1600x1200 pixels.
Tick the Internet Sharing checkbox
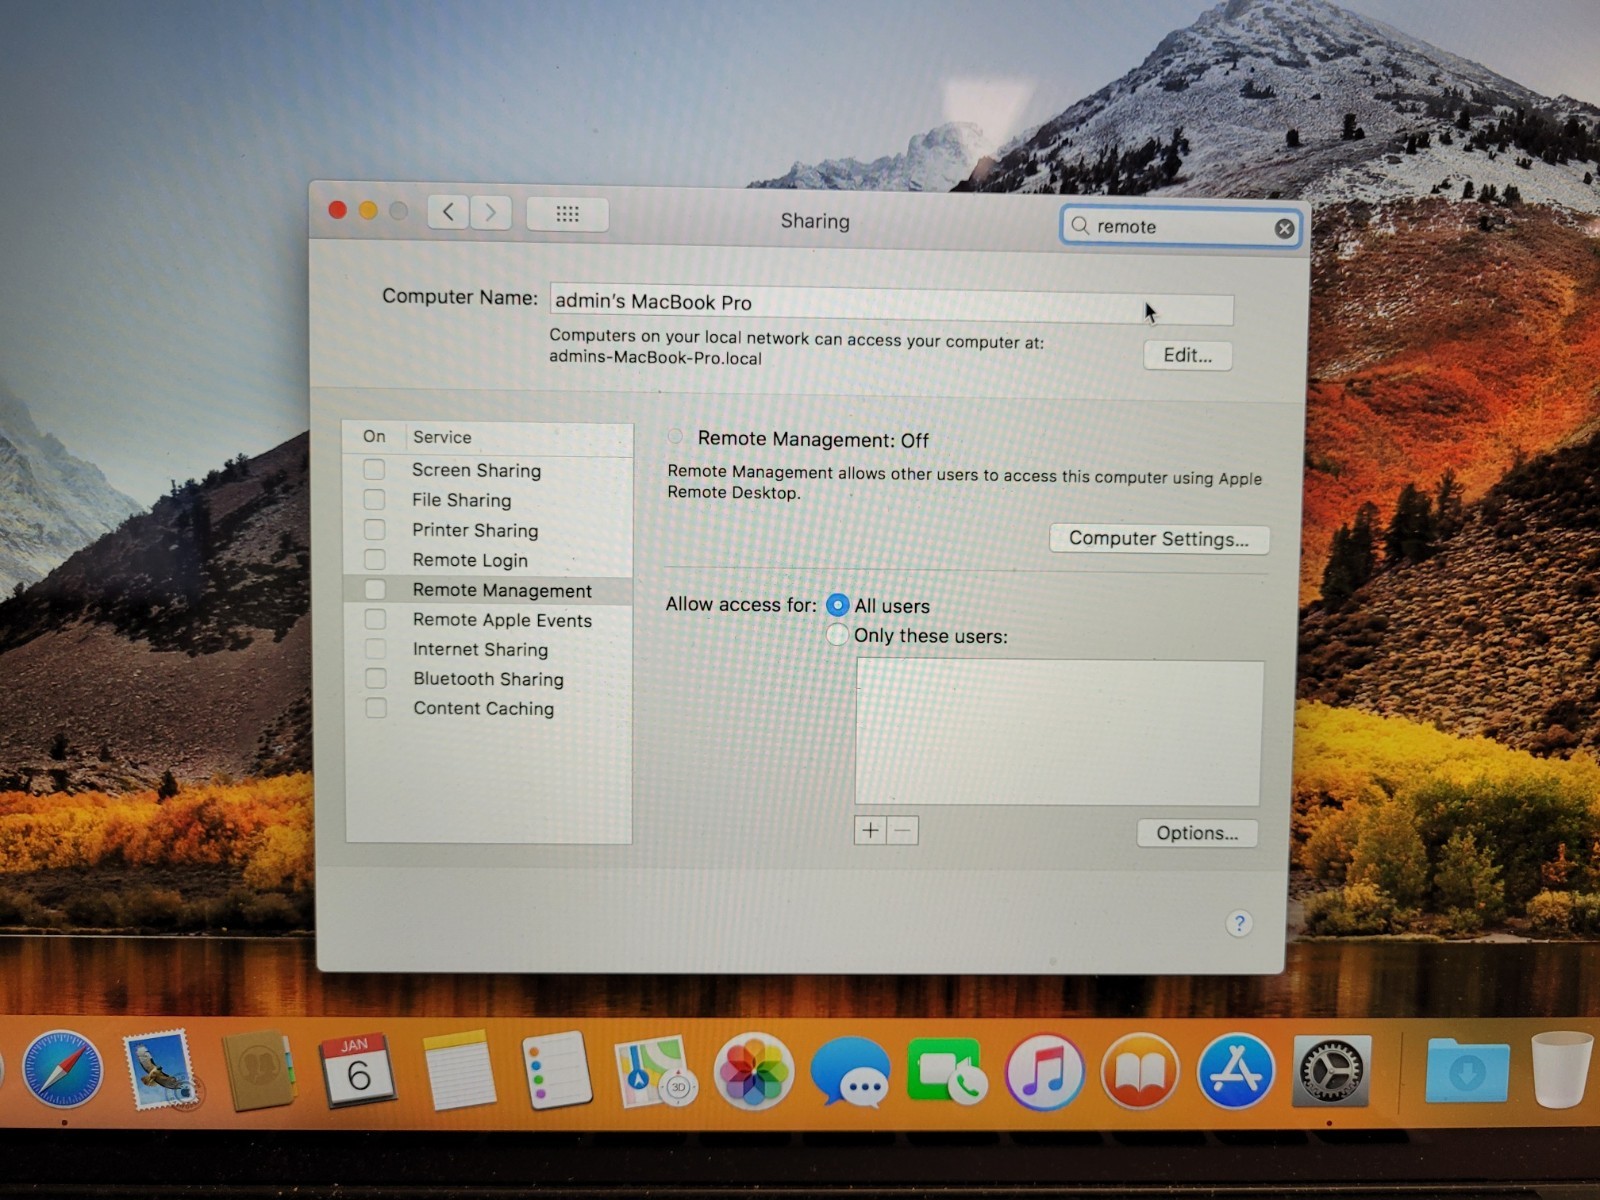375,649
